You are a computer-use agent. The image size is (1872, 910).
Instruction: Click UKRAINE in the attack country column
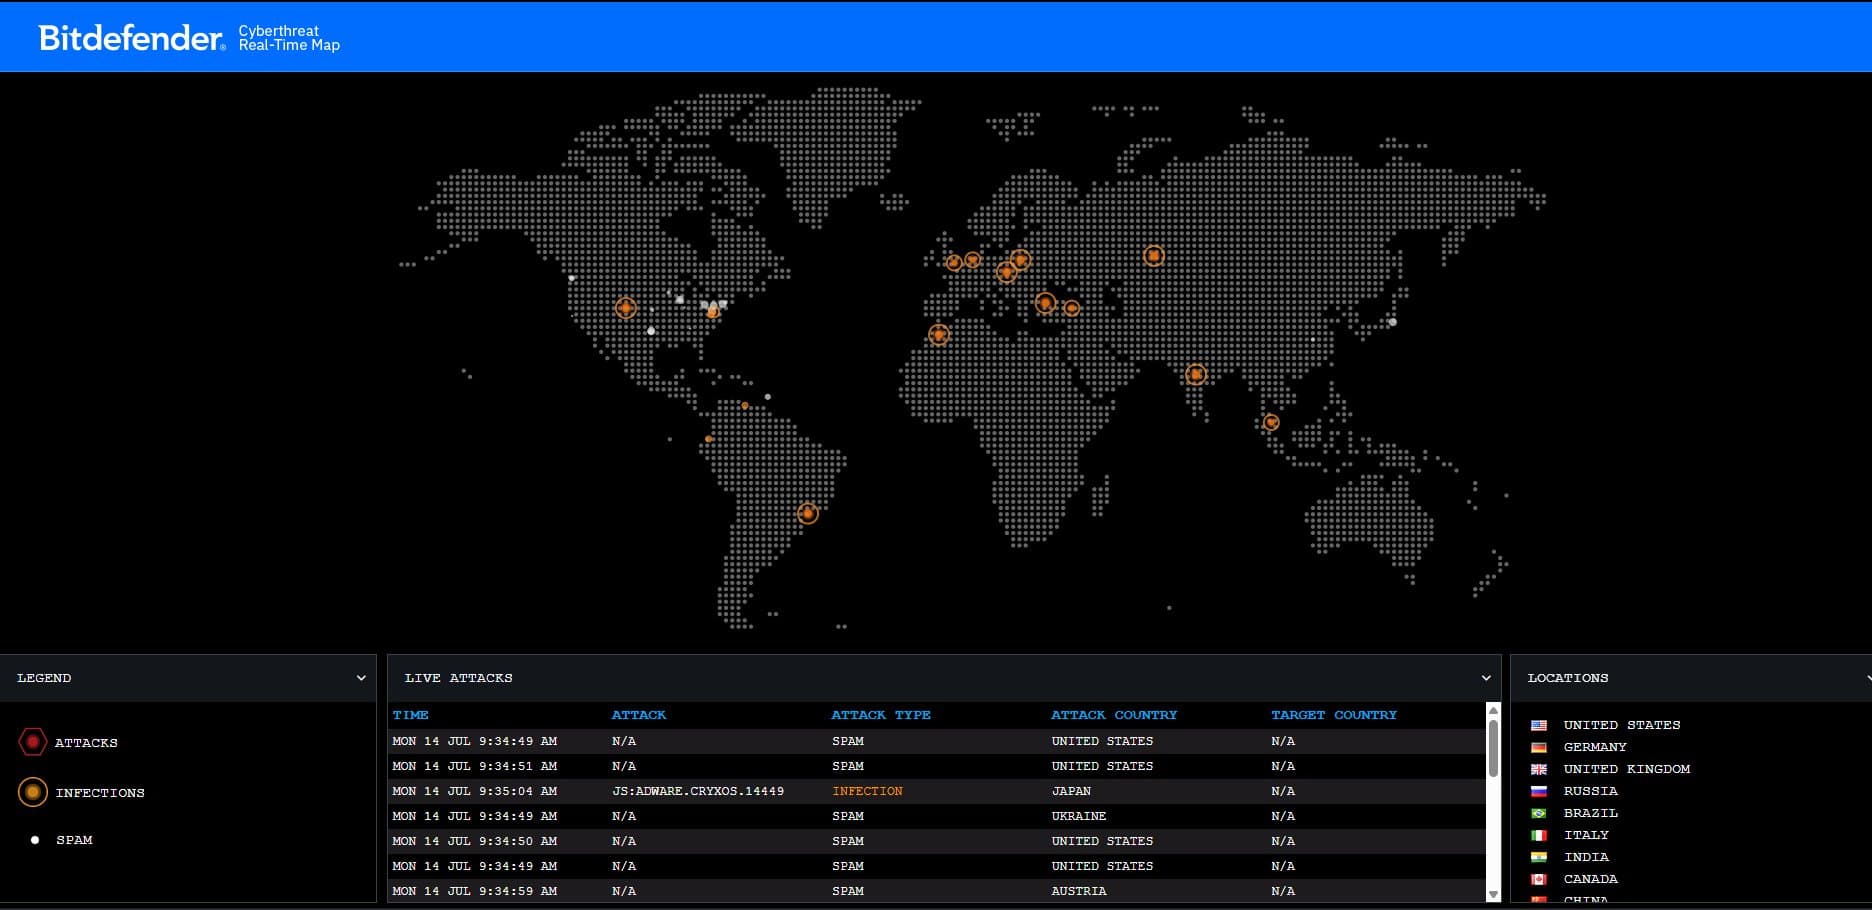point(1079,816)
